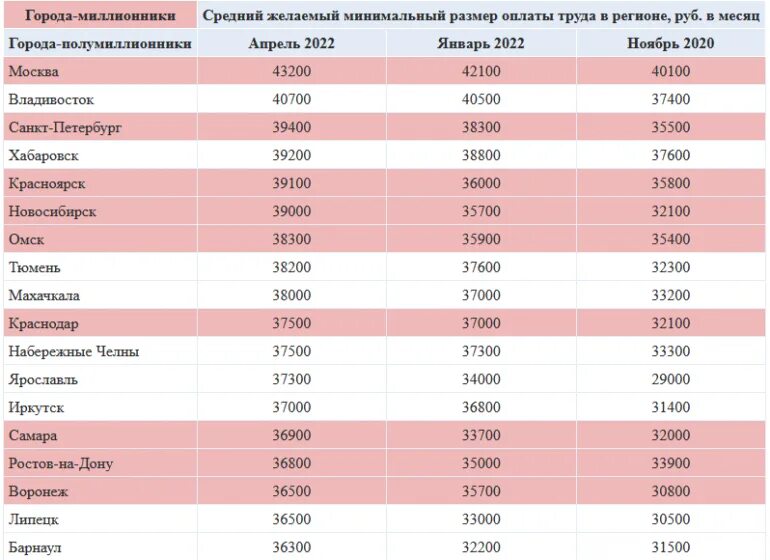
Task: Select Omsk's November value 35400
Action: pyautogui.click(x=671, y=239)
